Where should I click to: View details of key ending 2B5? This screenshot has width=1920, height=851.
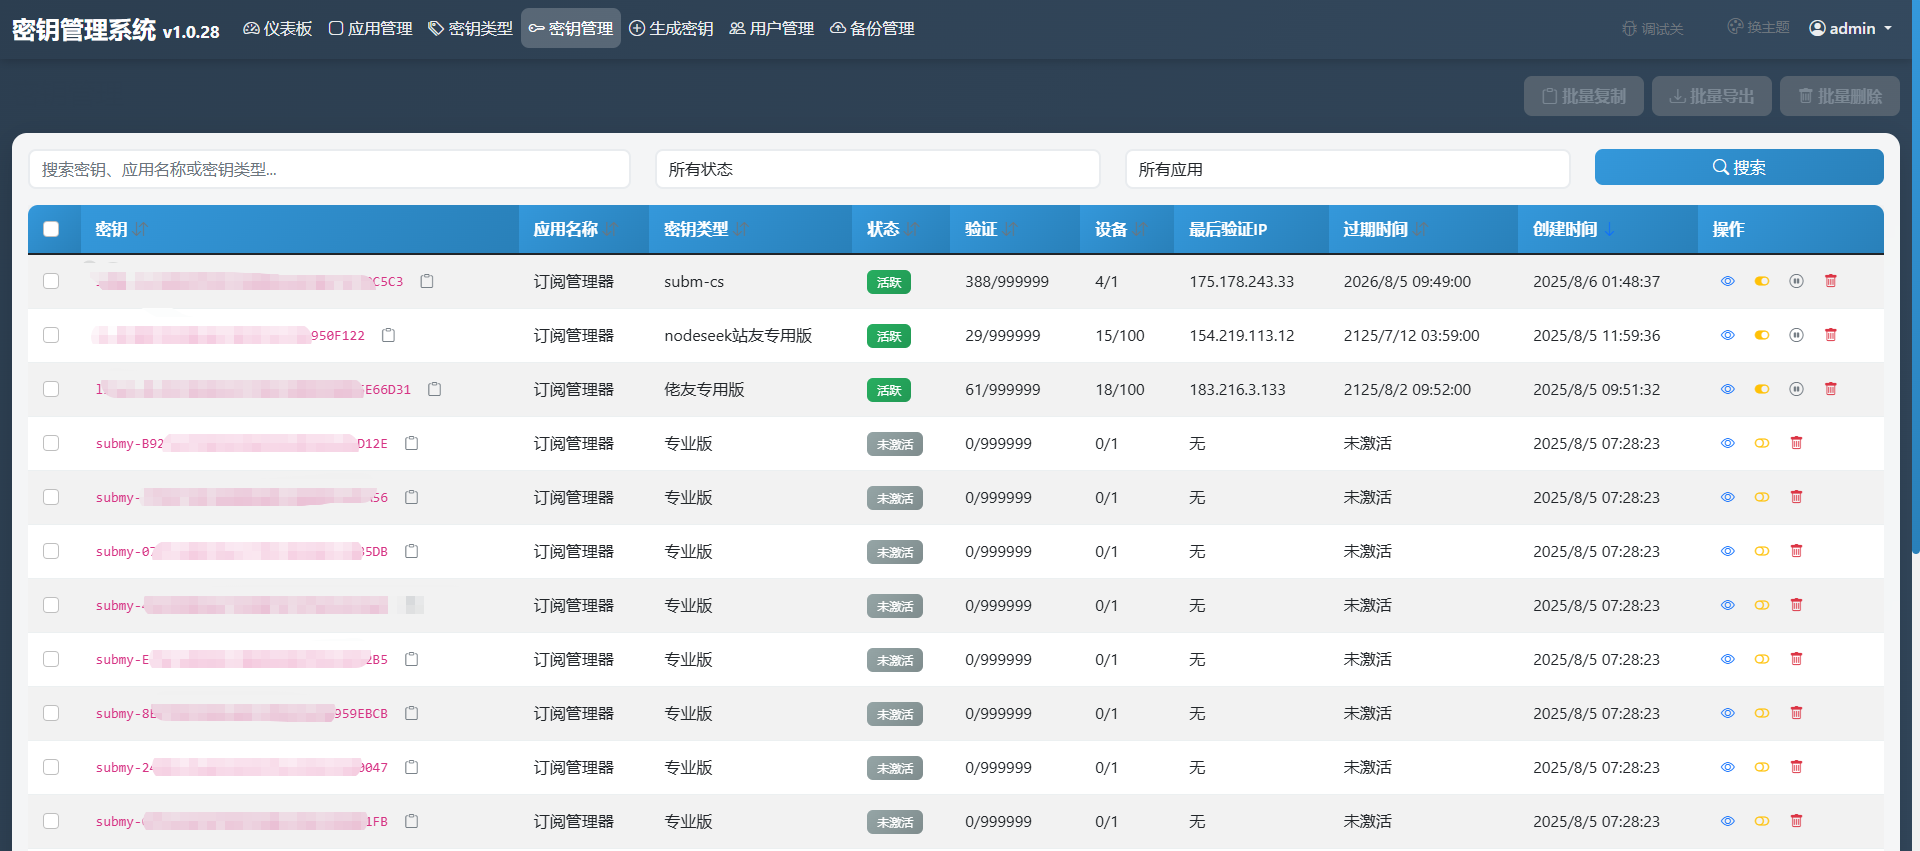(1727, 659)
